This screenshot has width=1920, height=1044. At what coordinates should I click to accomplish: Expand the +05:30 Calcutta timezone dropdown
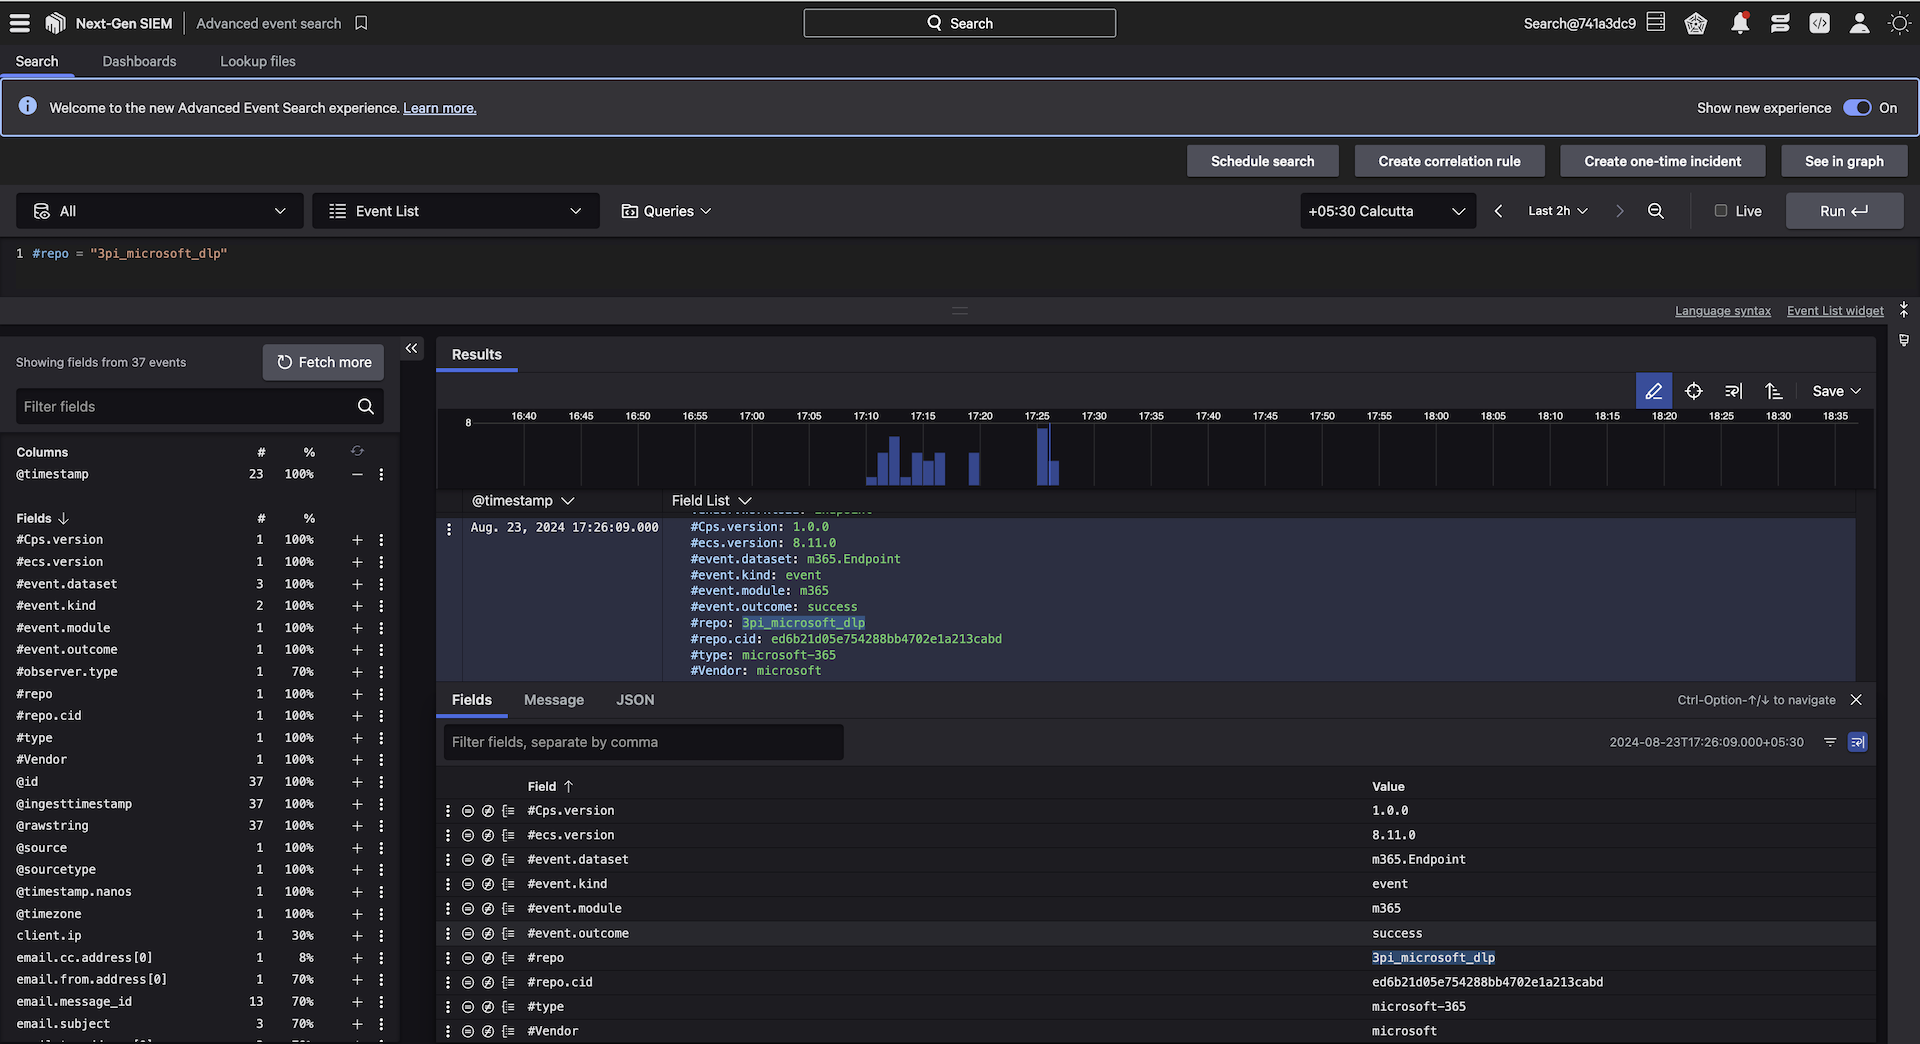[1387, 211]
